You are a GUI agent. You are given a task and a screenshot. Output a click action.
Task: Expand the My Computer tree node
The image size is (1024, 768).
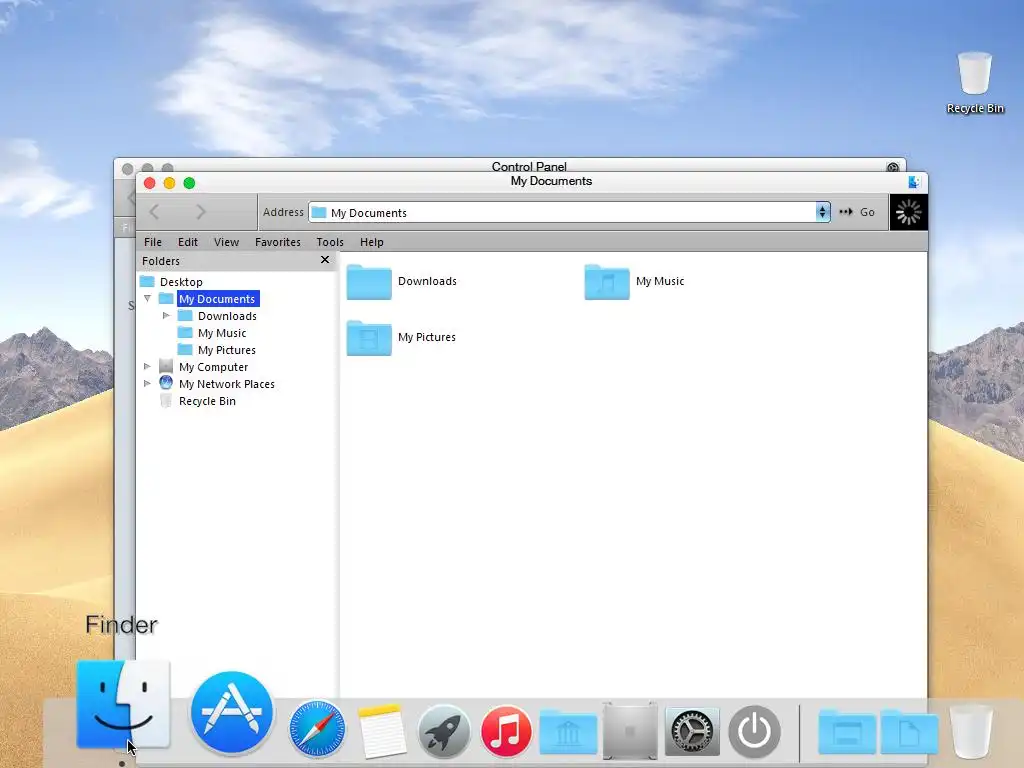tap(147, 366)
